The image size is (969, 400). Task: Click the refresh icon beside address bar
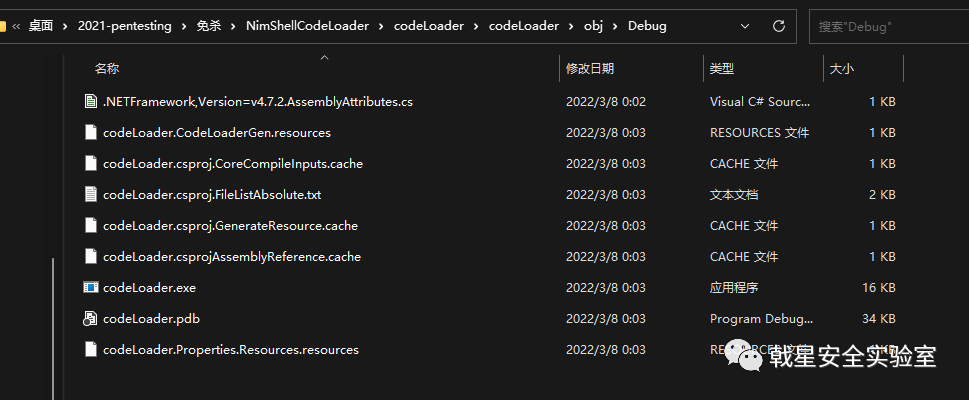click(779, 26)
